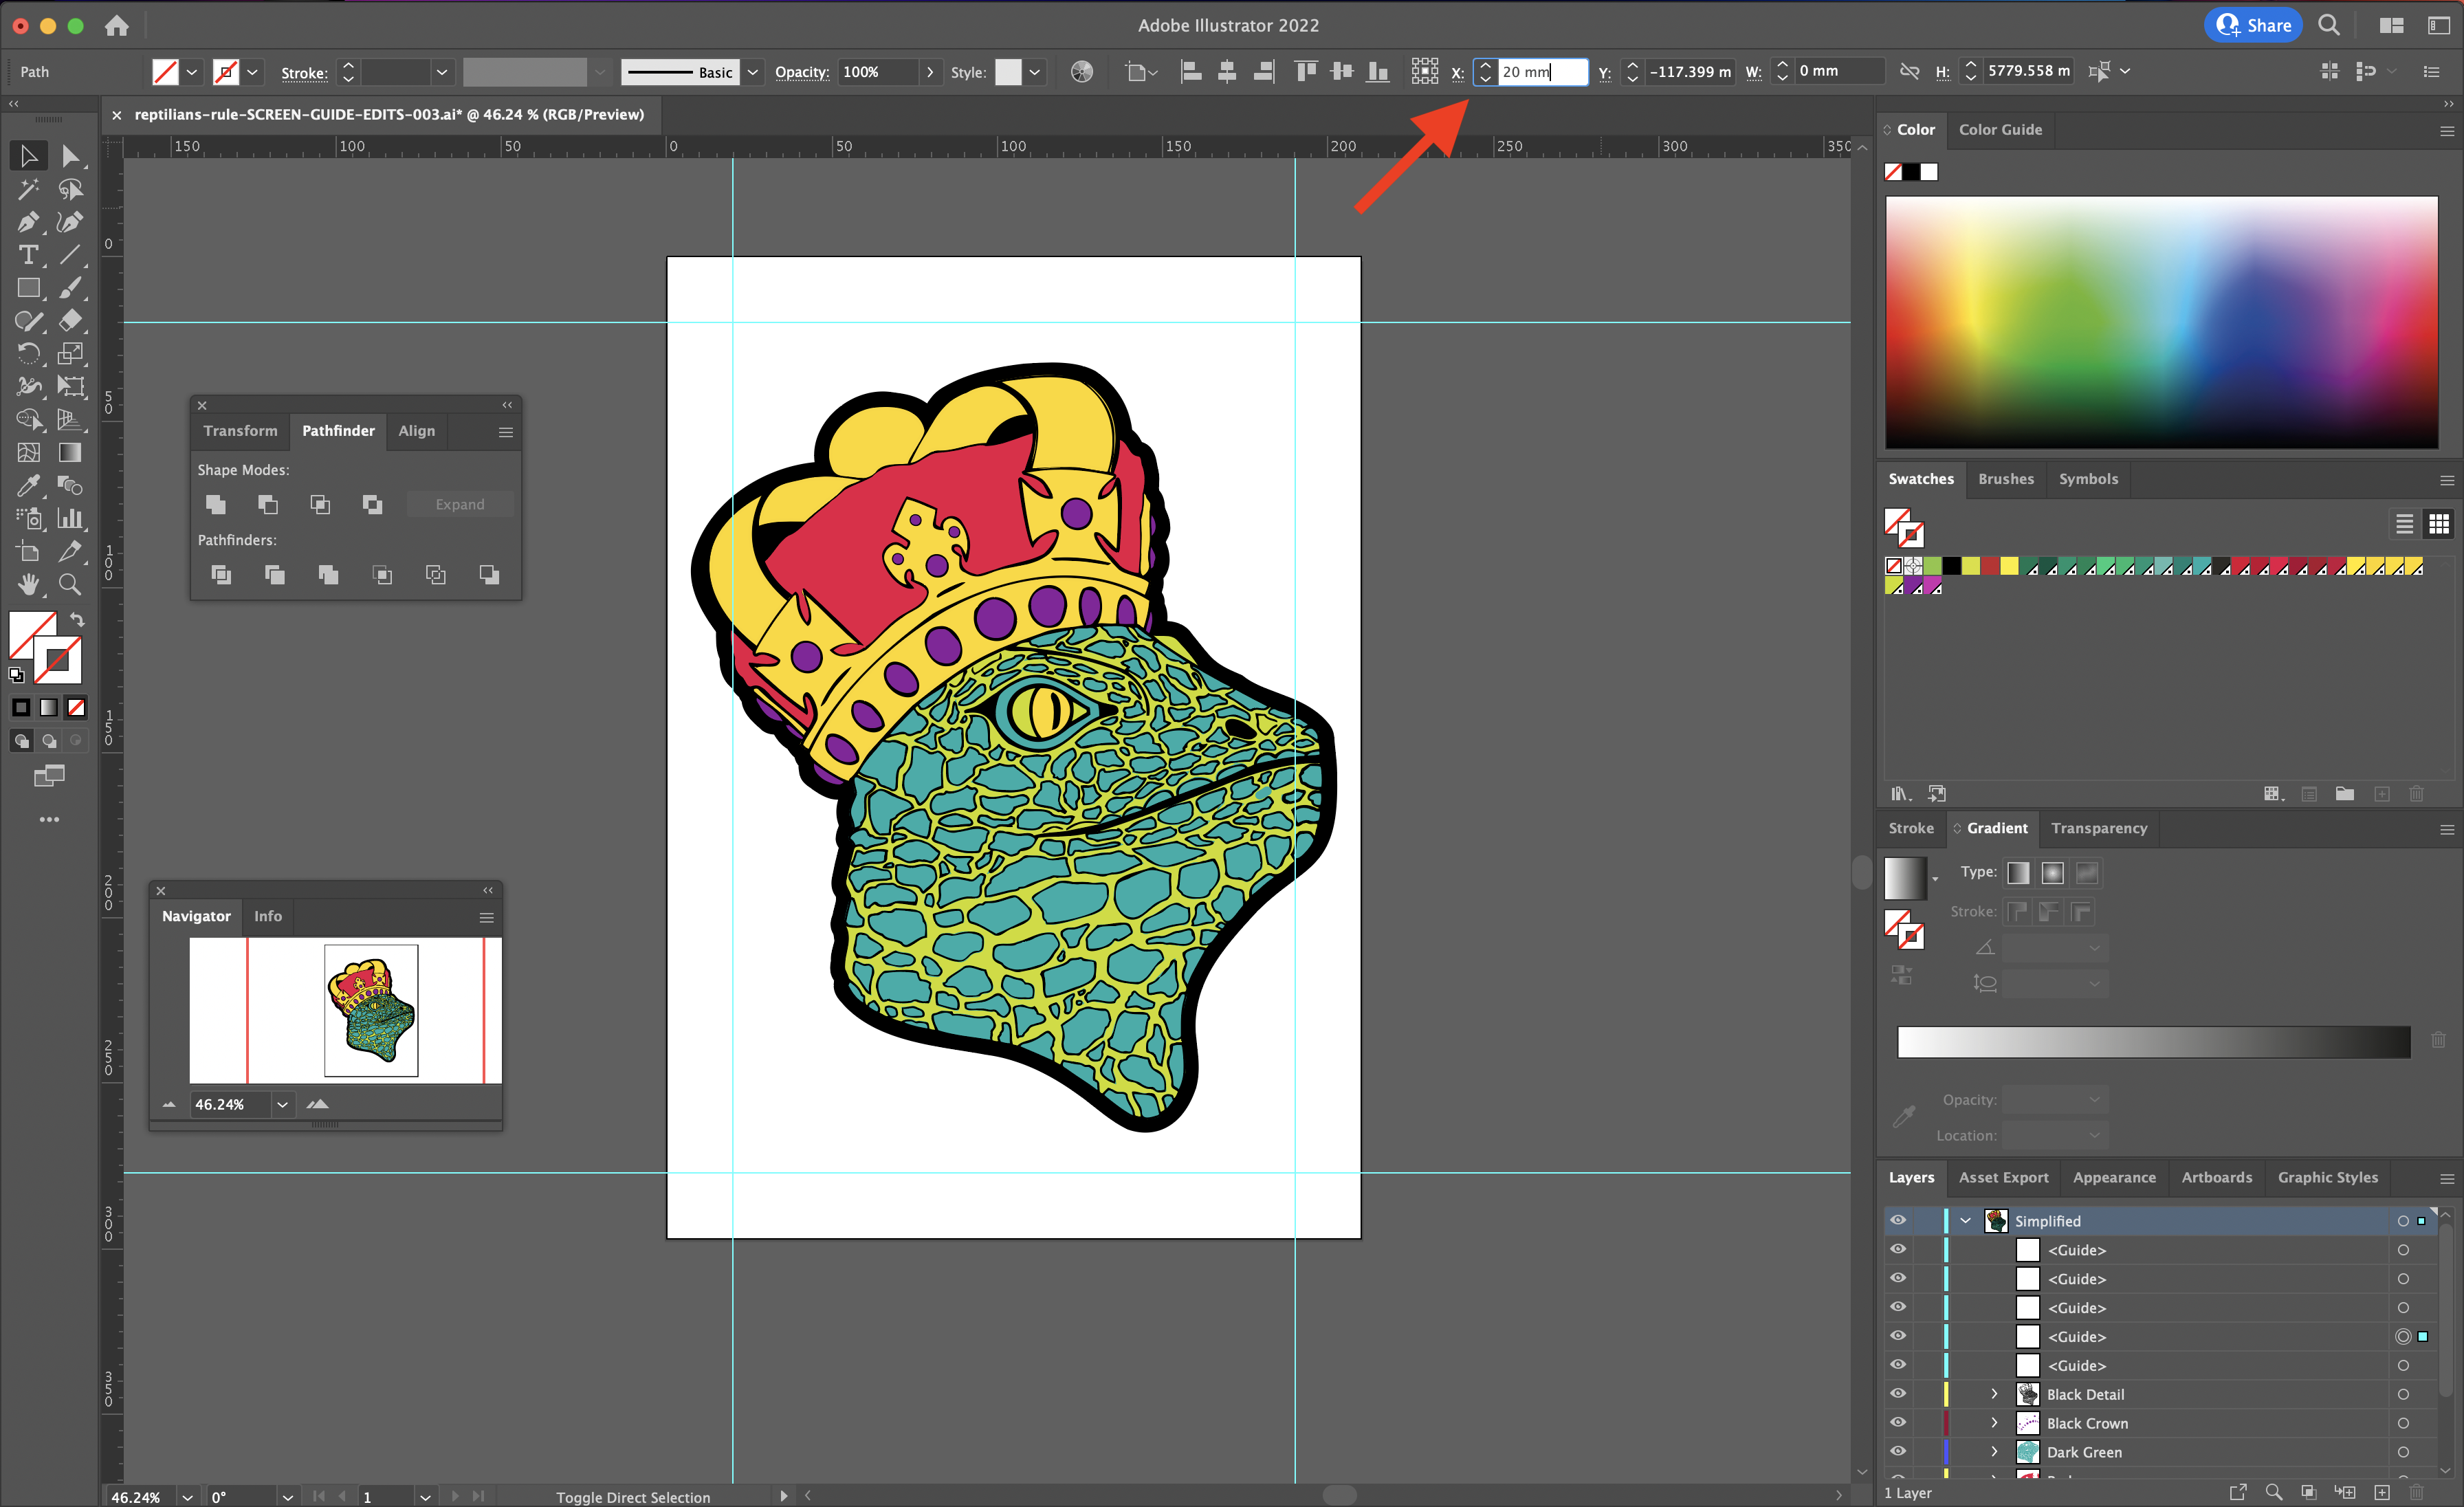Select the Eyedropper tool
Image resolution: width=2464 pixels, height=1507 pixels.
(28, 485)
